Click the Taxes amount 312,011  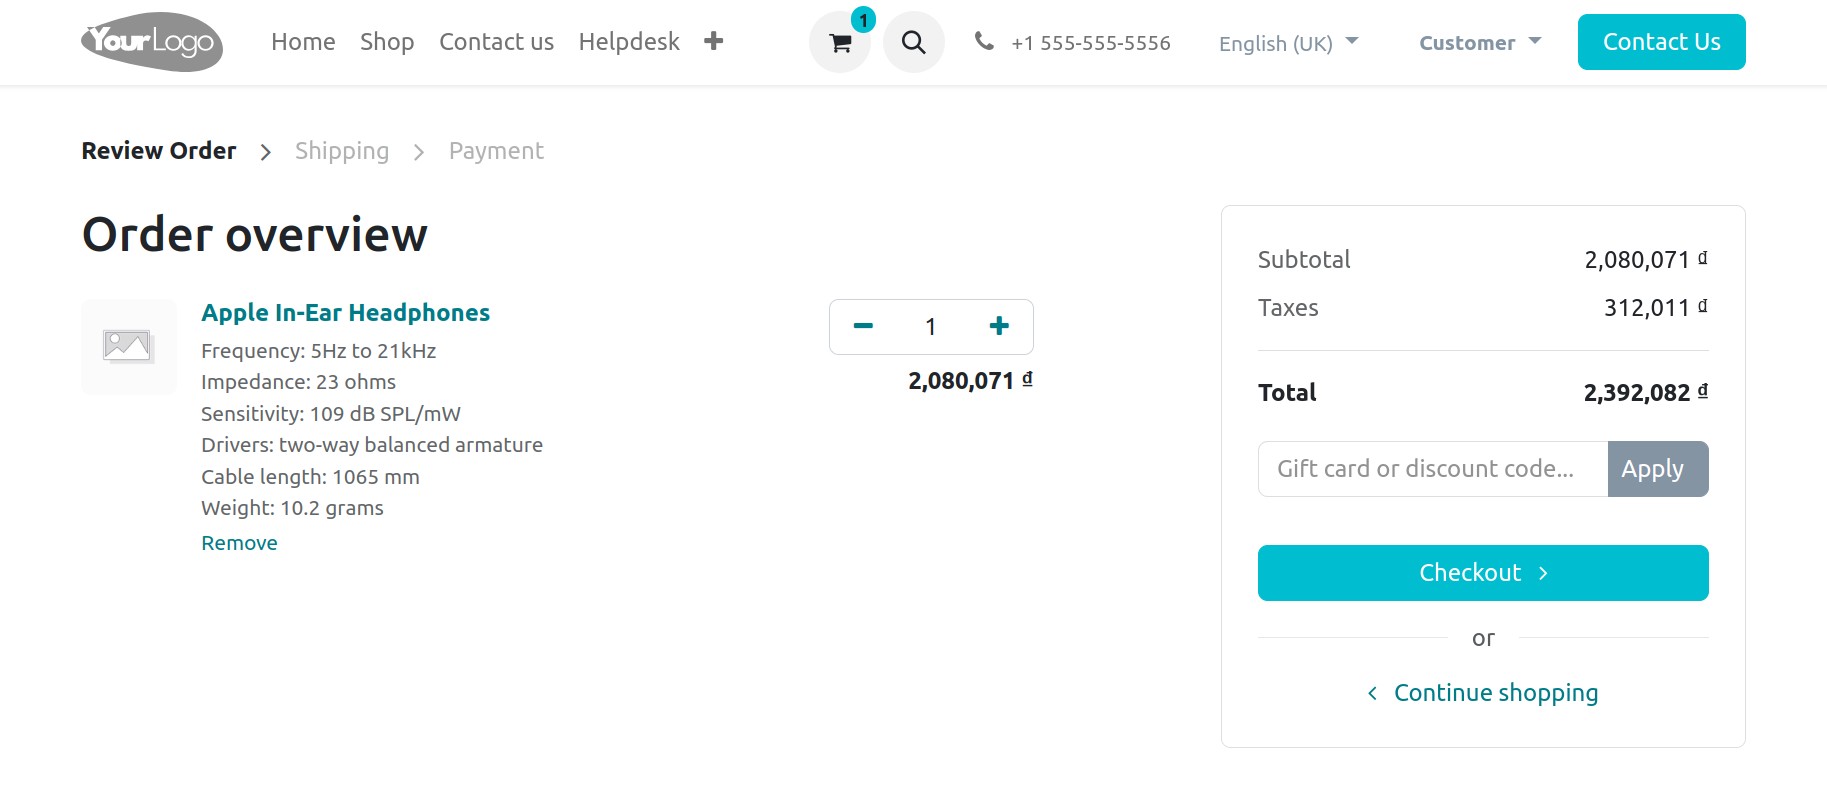coord(1656,308)
